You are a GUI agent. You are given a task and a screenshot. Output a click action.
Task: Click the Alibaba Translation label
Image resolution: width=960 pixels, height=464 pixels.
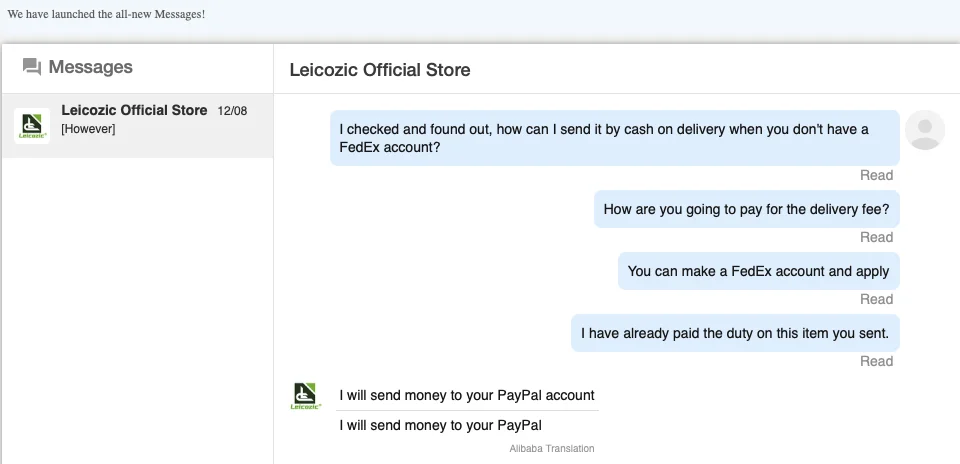[x=552, y=449]
